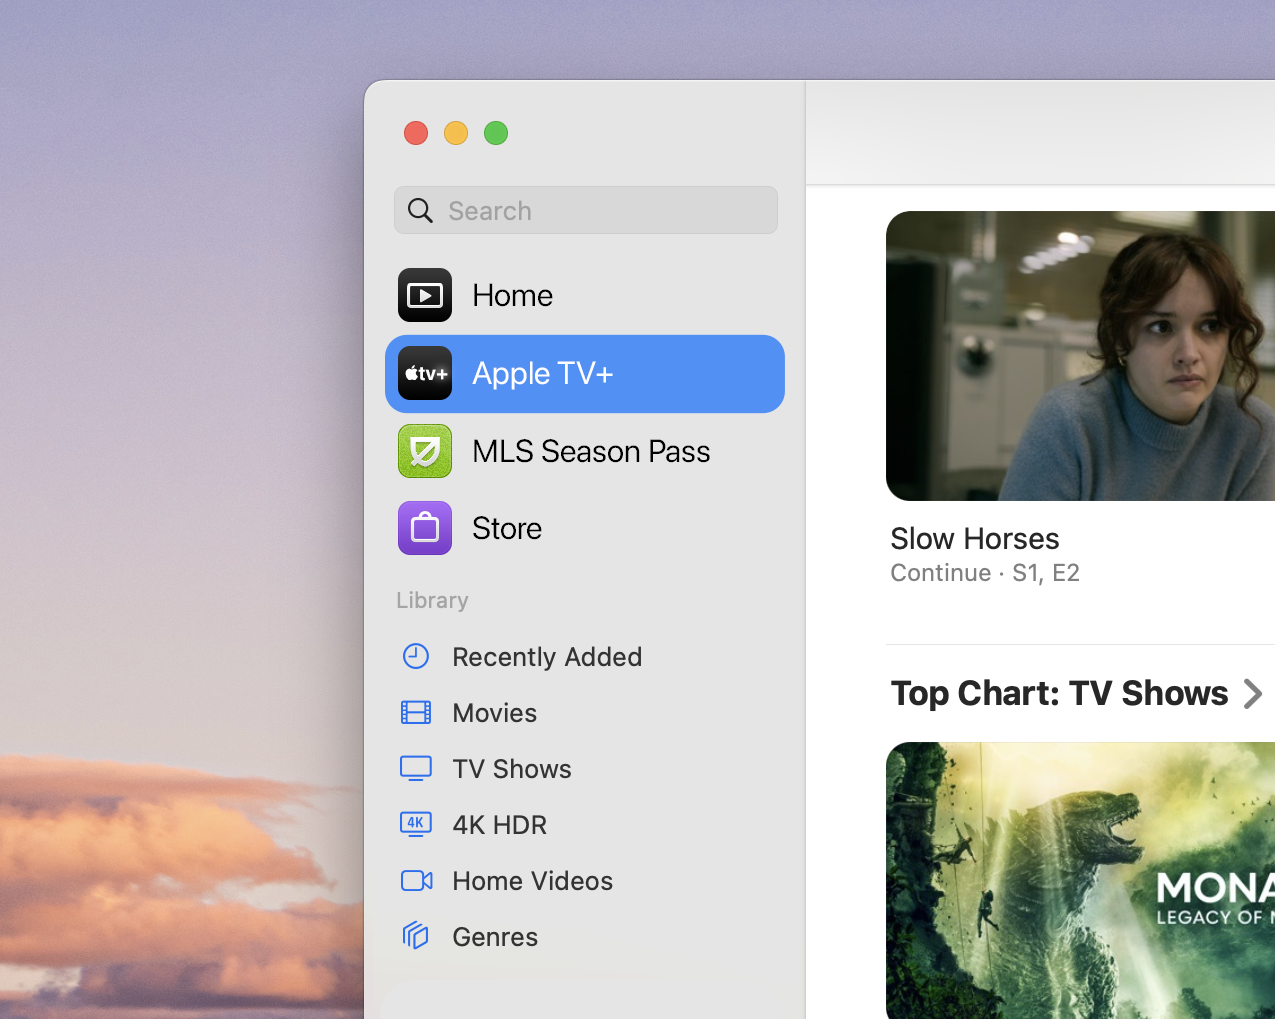Click the TV Shows screen icon

[416, 768]
